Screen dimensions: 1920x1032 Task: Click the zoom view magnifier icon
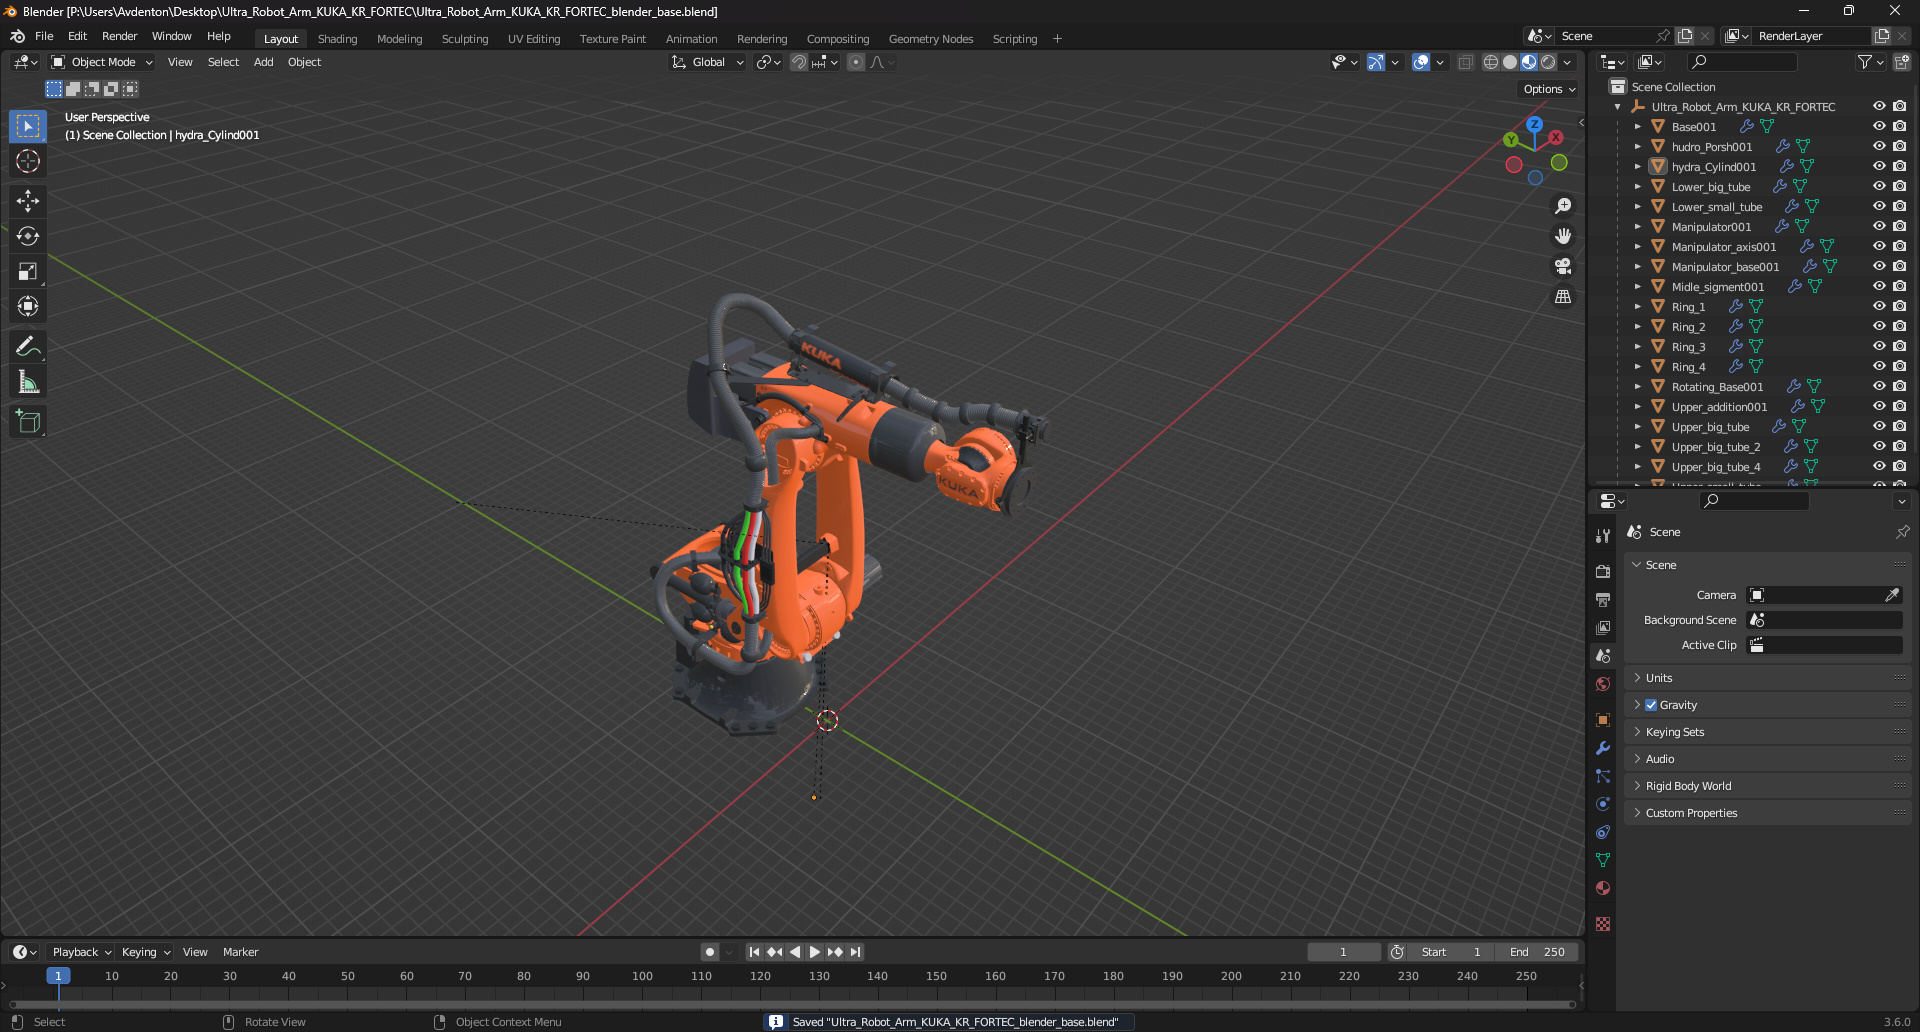(x=1562, y=206)
